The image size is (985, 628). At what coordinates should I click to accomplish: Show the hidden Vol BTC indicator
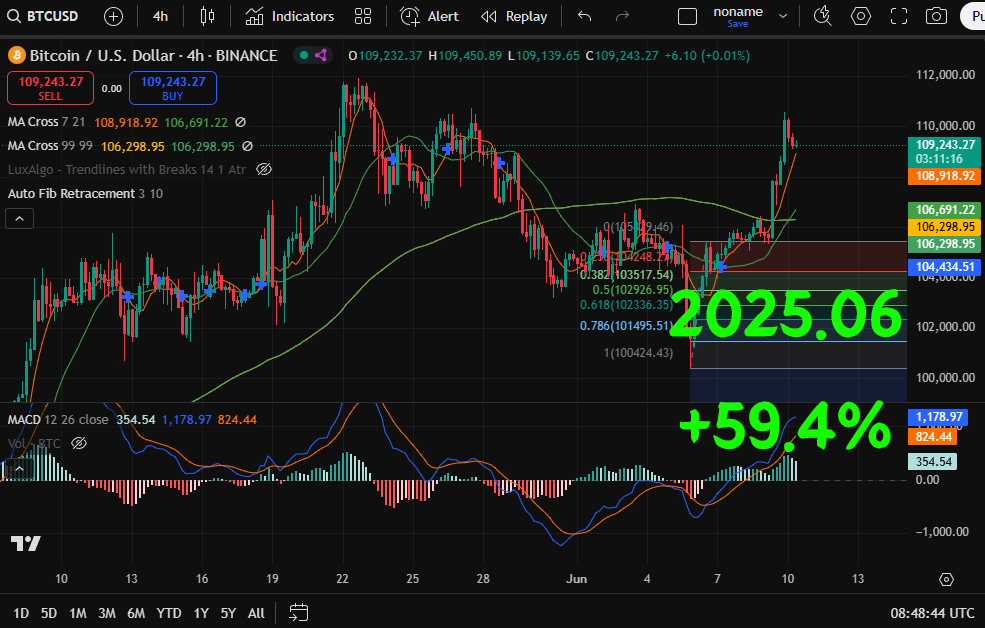click(79, 443)
